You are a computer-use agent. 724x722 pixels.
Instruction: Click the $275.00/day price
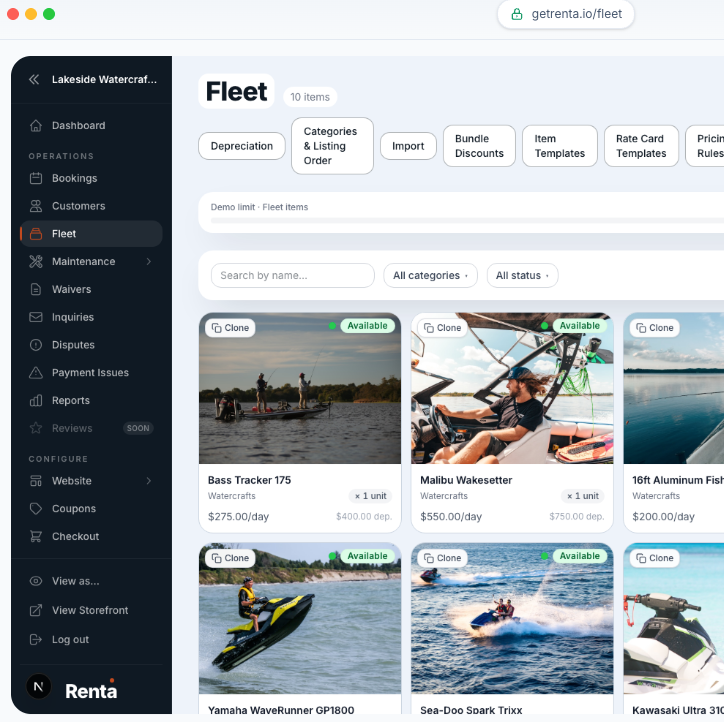point(238,517)
